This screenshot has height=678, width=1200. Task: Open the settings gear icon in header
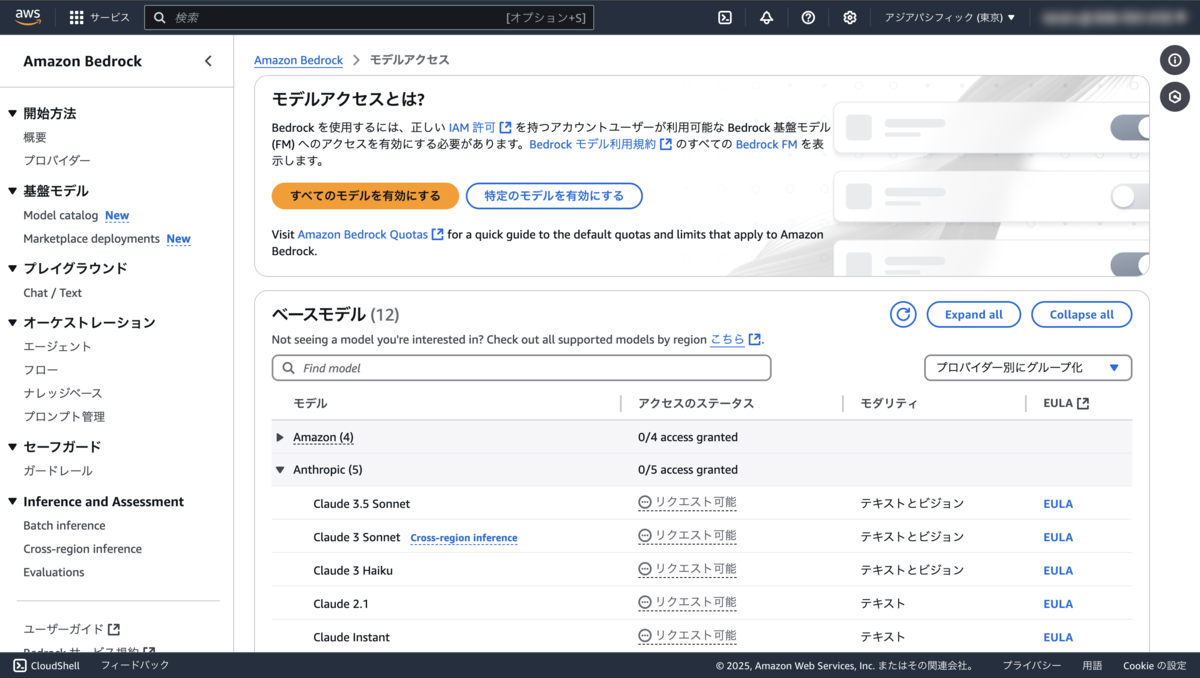click(850, 17)
